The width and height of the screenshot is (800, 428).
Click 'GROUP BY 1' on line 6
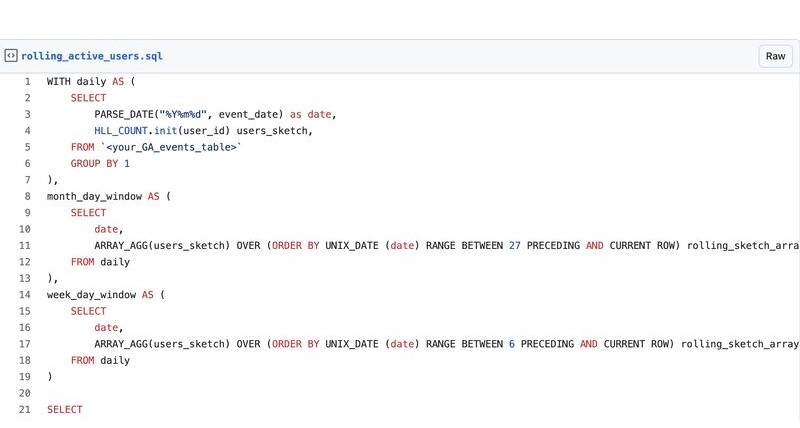pyautogui.click(x=101, y=163)
